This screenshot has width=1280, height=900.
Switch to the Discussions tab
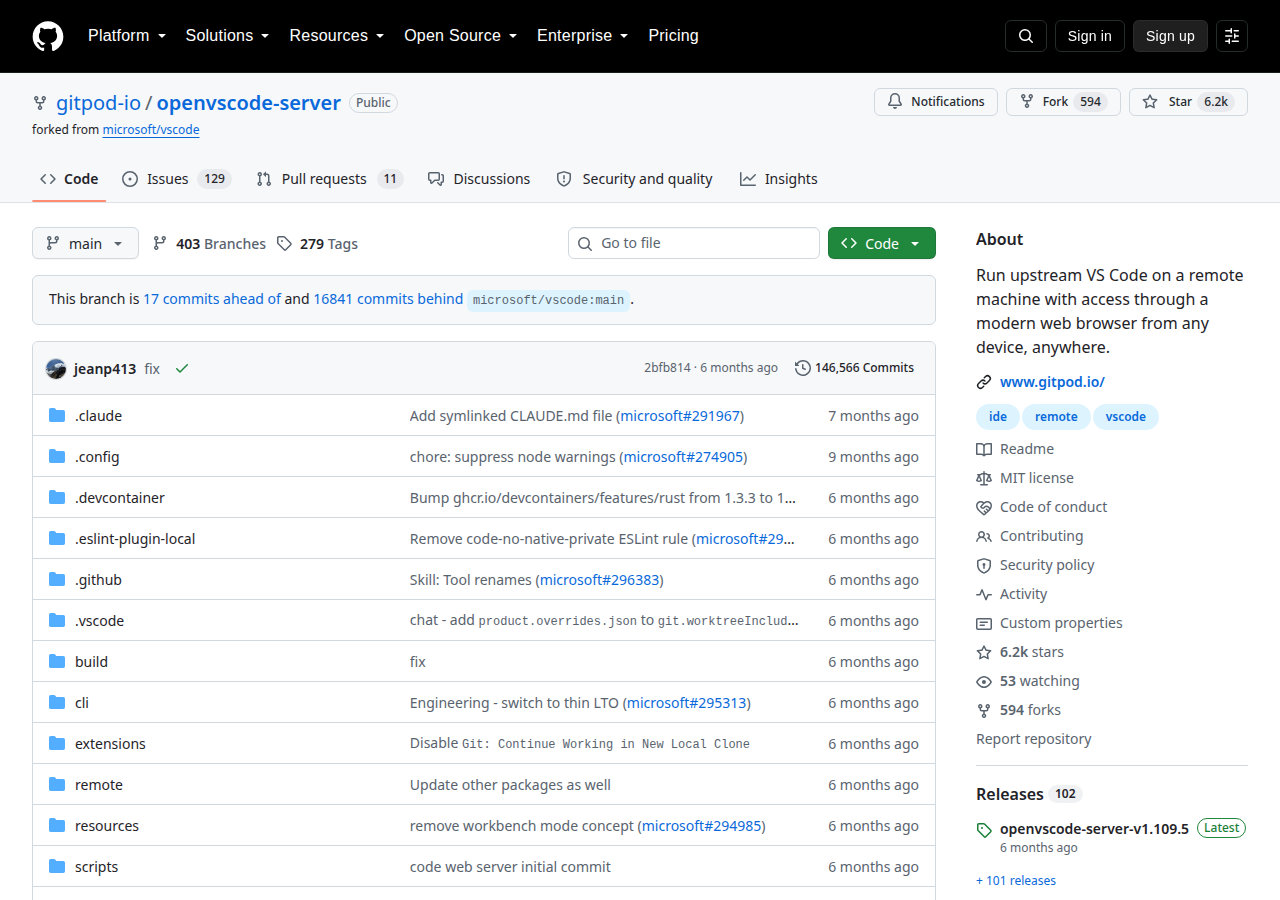point(479,179)
